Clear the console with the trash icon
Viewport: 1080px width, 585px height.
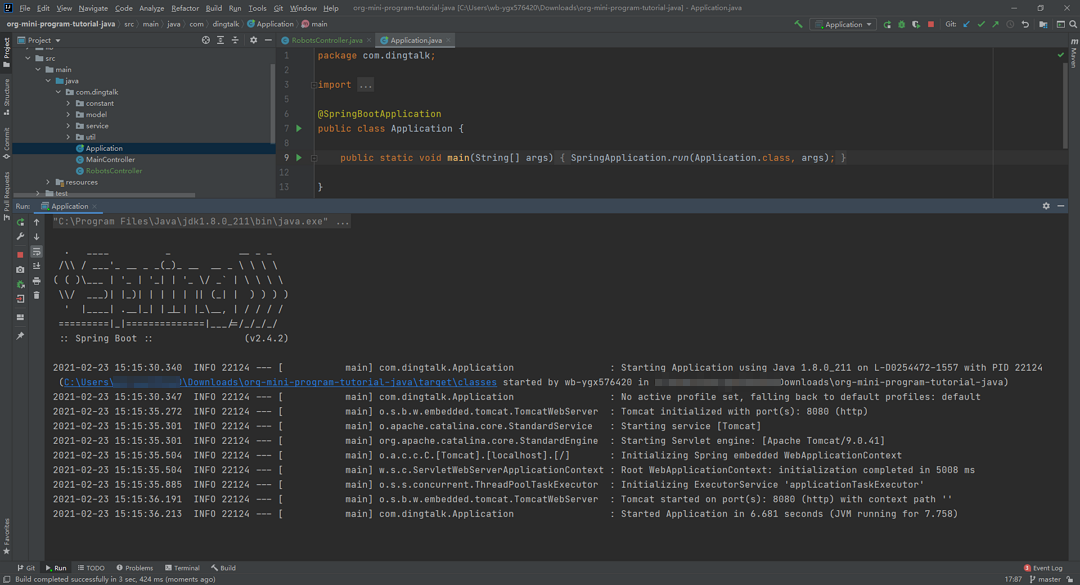click(x=37, y=296)
